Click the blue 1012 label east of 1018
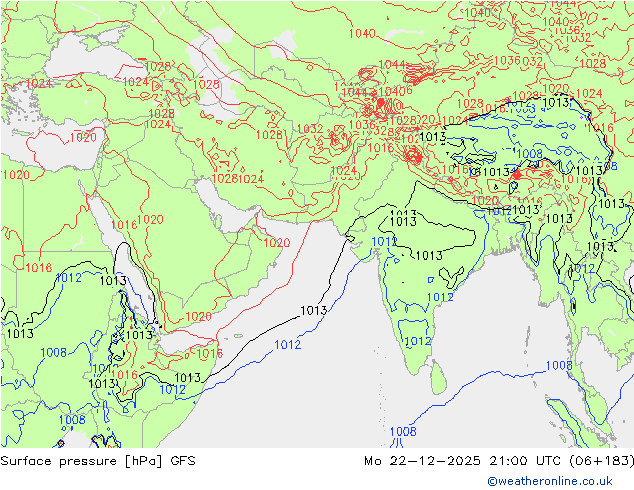The height and width of the screenshot is (490, 634). pos(68,278)
